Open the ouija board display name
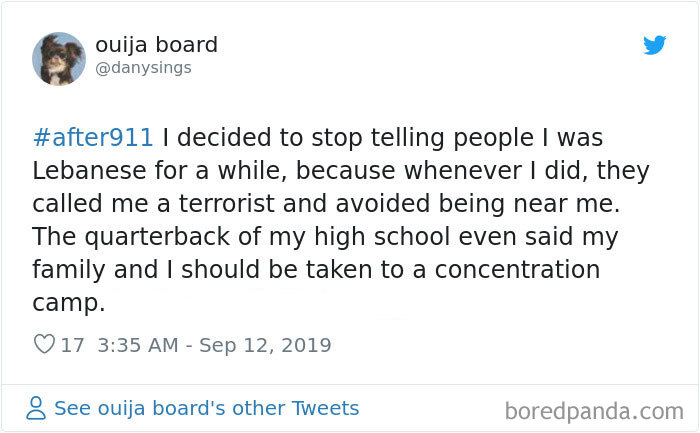Image resolution: width=700 pixels, height=433 pixels. tap(156, 45)
